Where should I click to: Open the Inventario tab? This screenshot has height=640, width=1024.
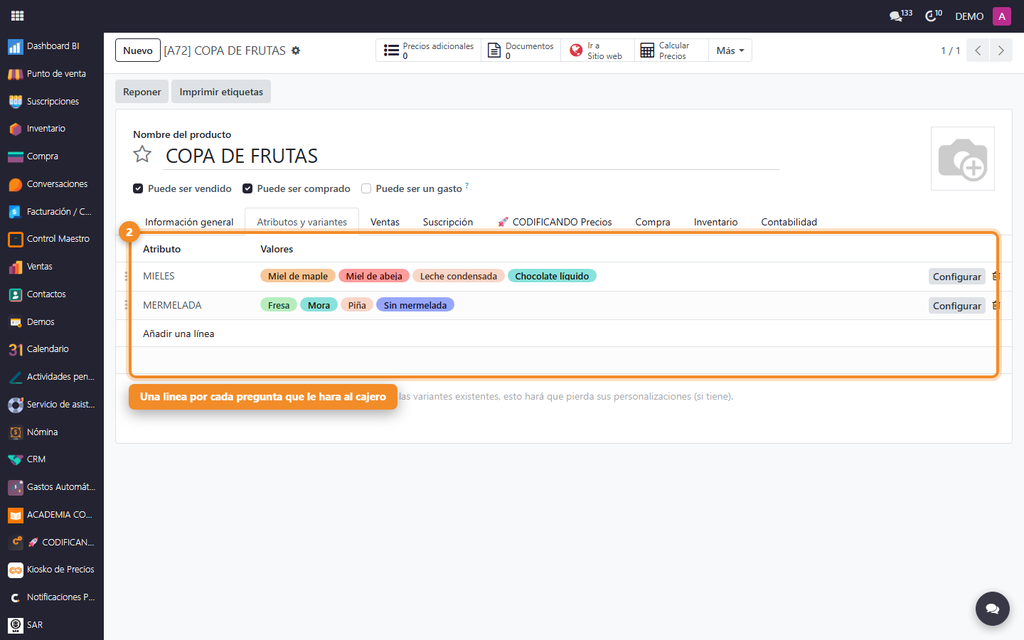coord(715,222)
